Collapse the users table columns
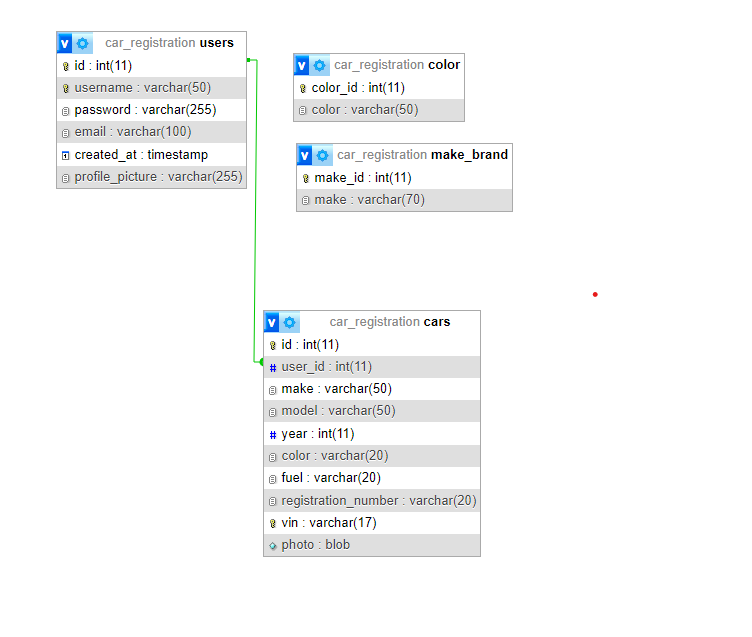This screenshot has width=752, height=637. point(65,43)
